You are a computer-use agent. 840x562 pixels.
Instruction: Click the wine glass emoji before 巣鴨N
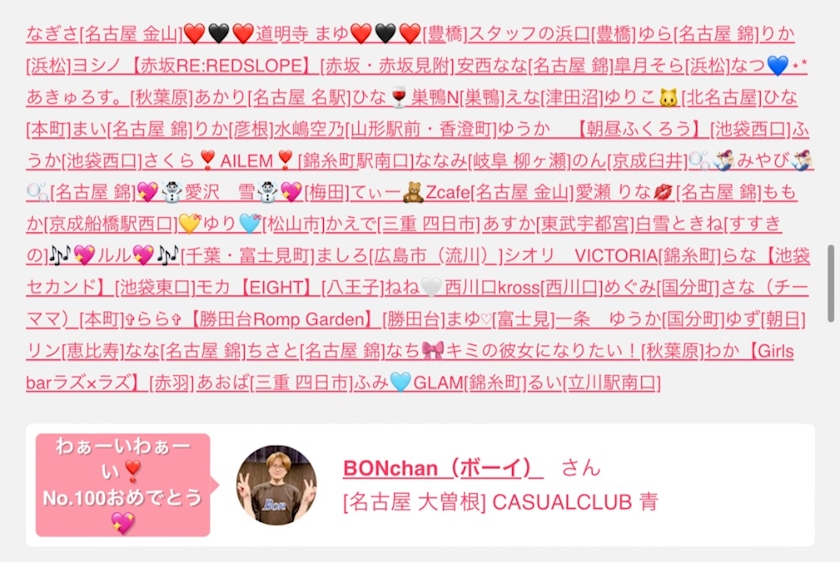[399, 98]
